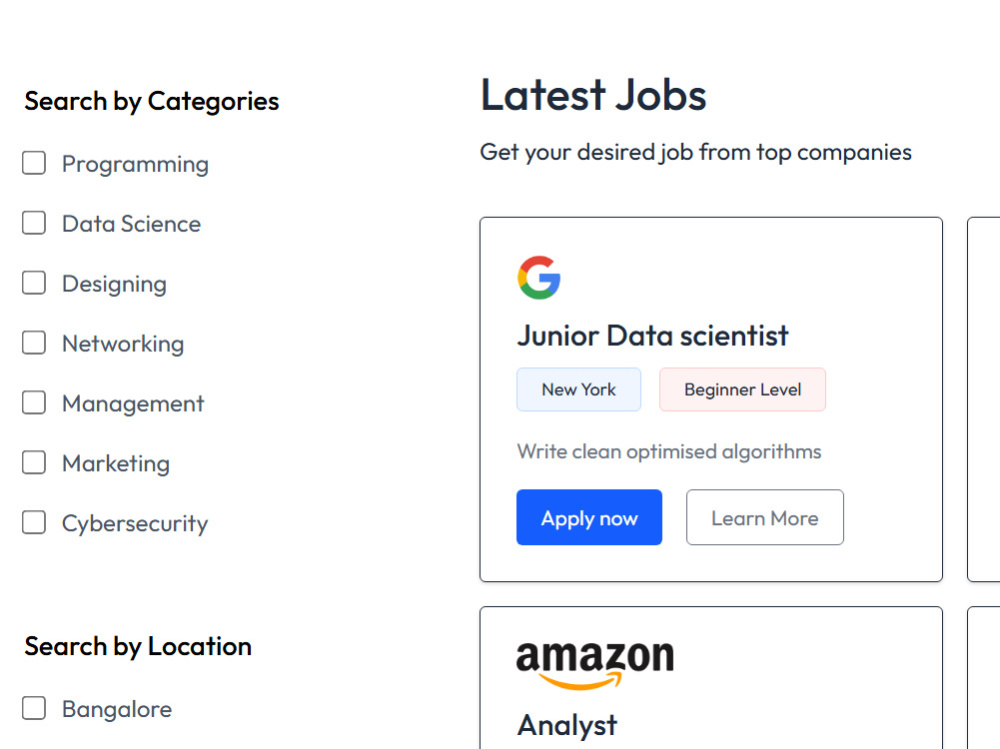
Task: Click the Amazon logo
Action: [x=595, y=664]
